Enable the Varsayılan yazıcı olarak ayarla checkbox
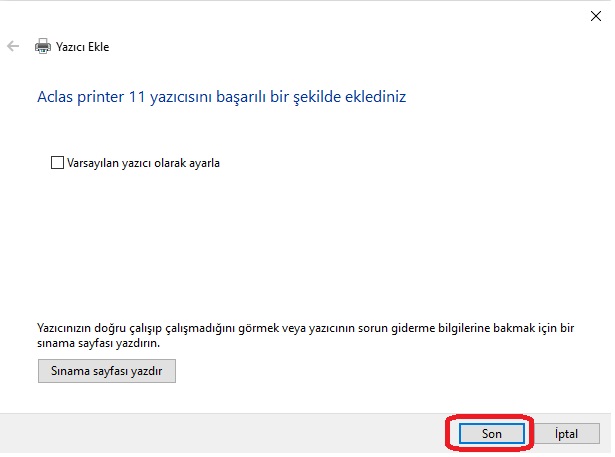This screenshot has height=457, width=615. coord(56,162)
